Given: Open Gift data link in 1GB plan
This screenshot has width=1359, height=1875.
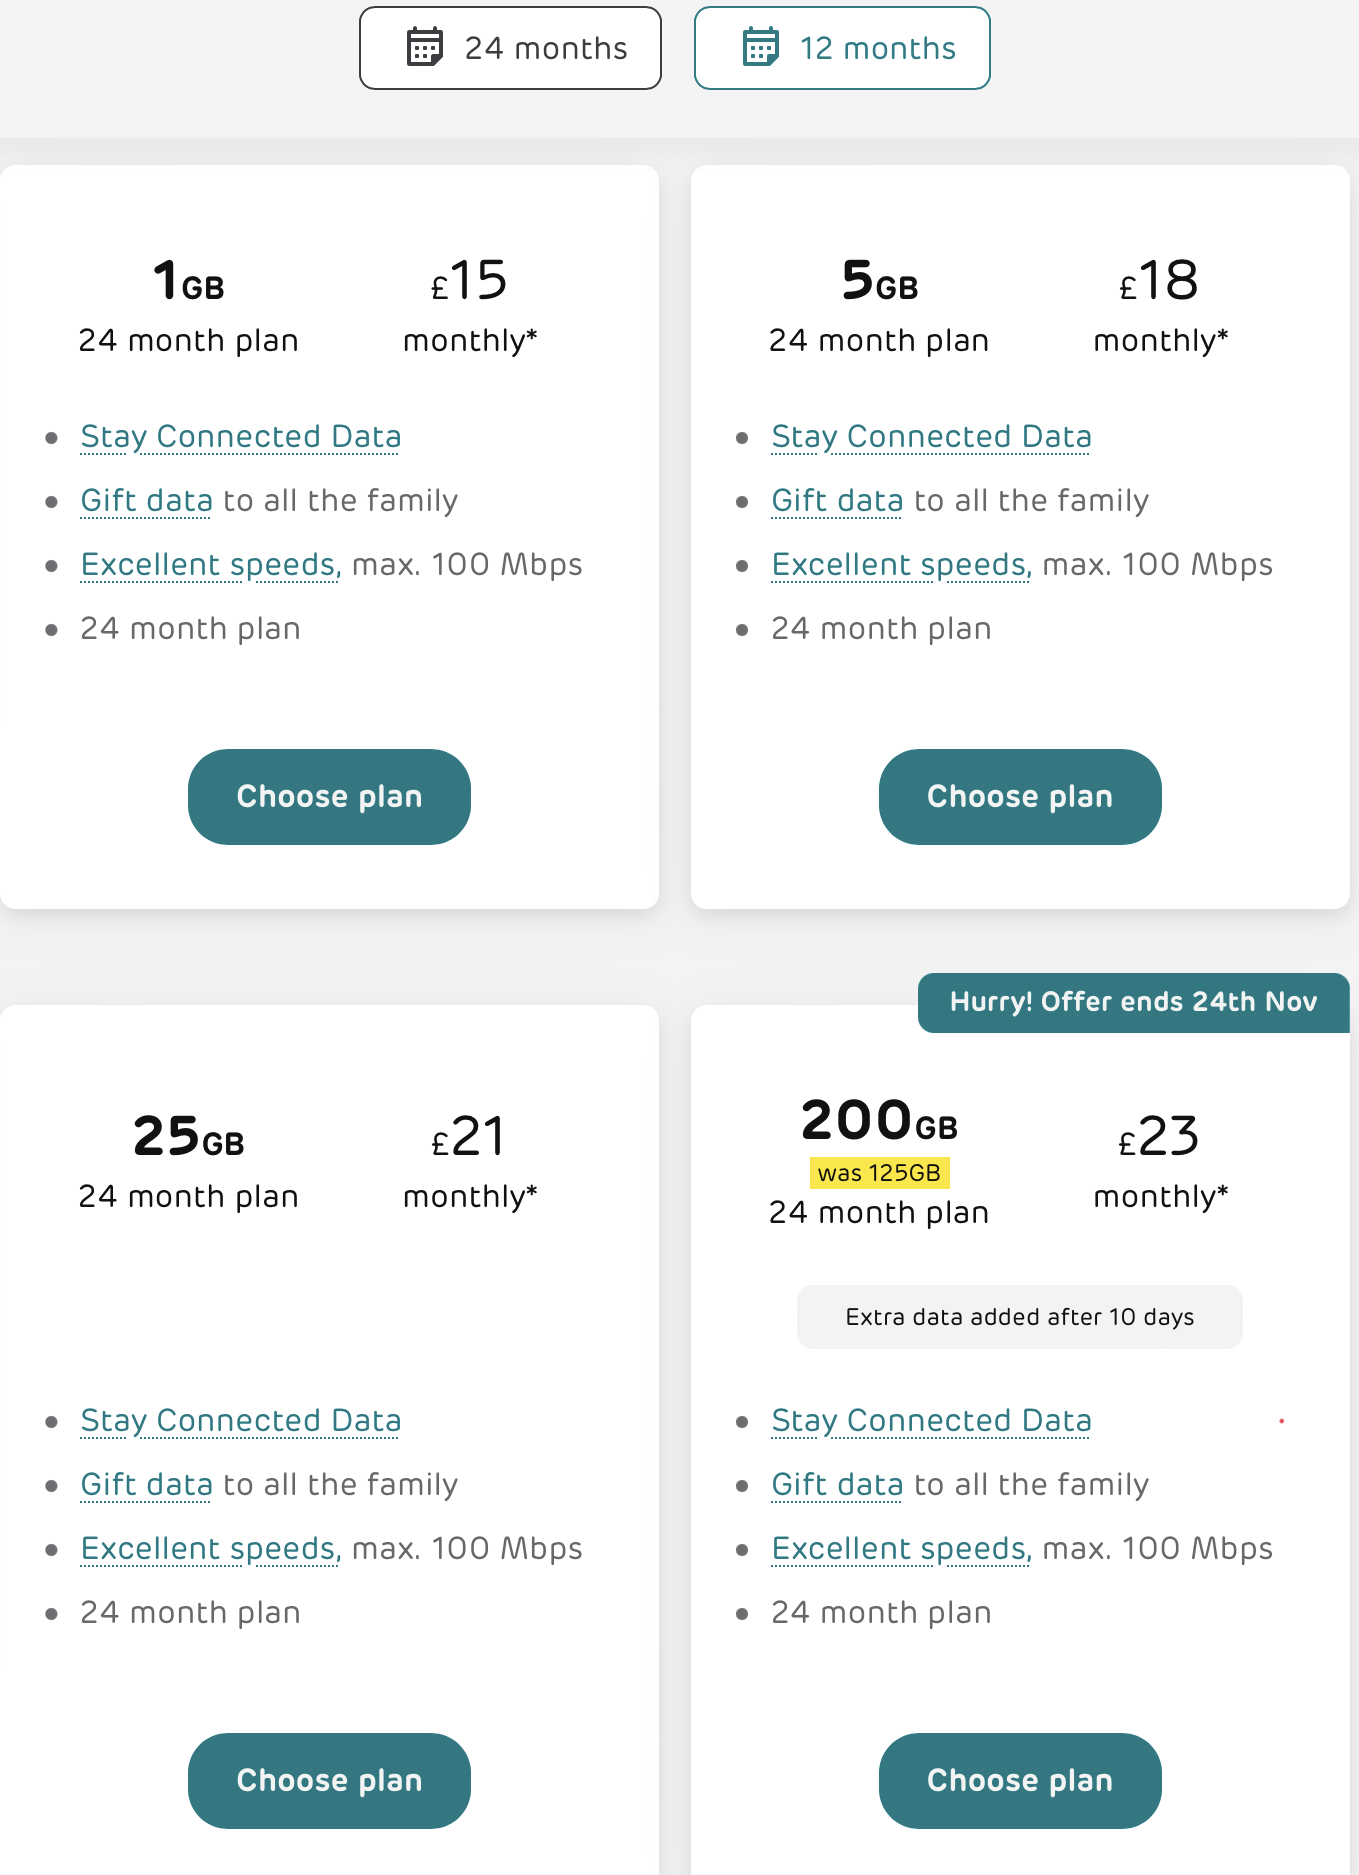Looking at the screenshot, I should (x=147, y=501).
